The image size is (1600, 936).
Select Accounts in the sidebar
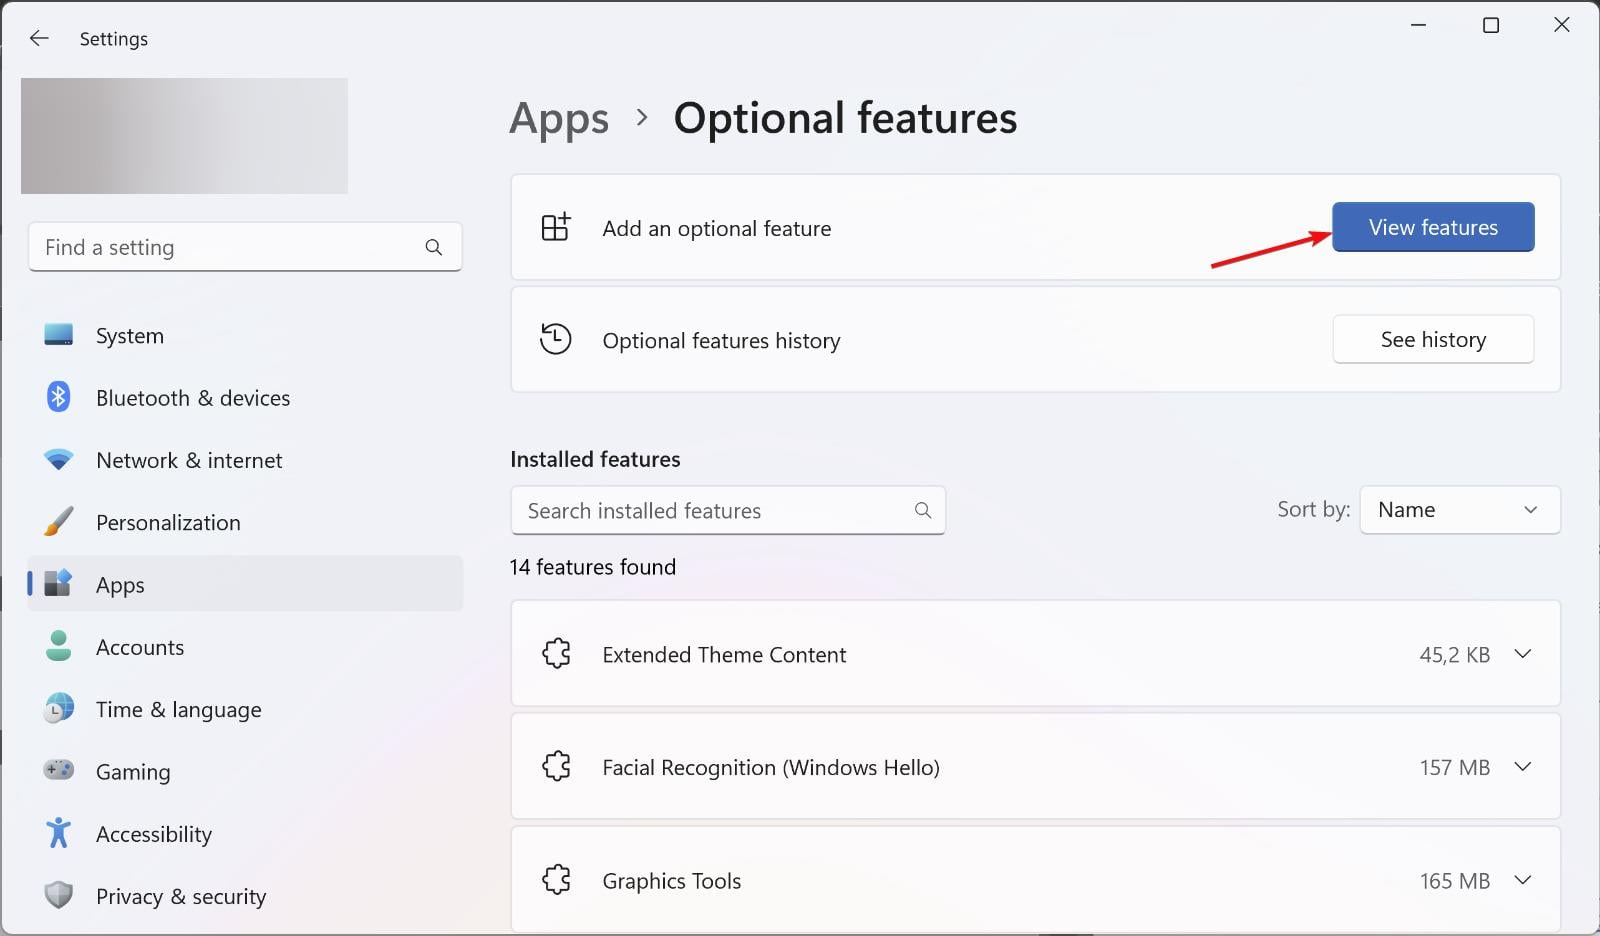tap(140, 647)
